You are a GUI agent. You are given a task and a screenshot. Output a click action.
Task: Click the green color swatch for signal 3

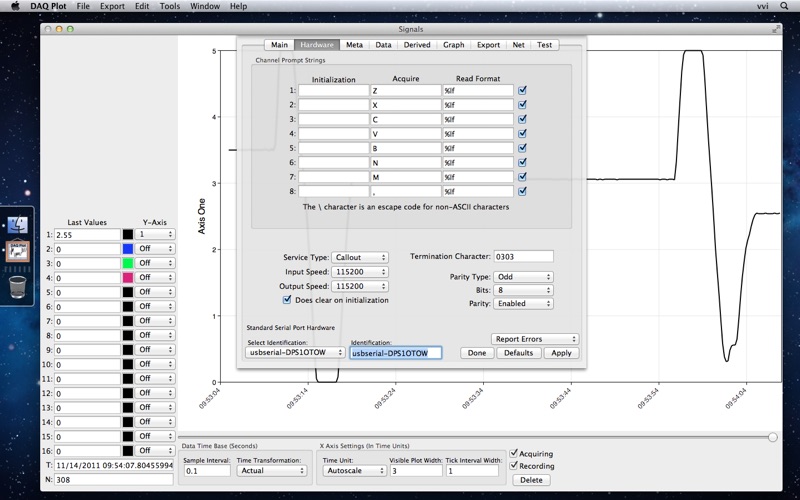(x=128, y=263)
